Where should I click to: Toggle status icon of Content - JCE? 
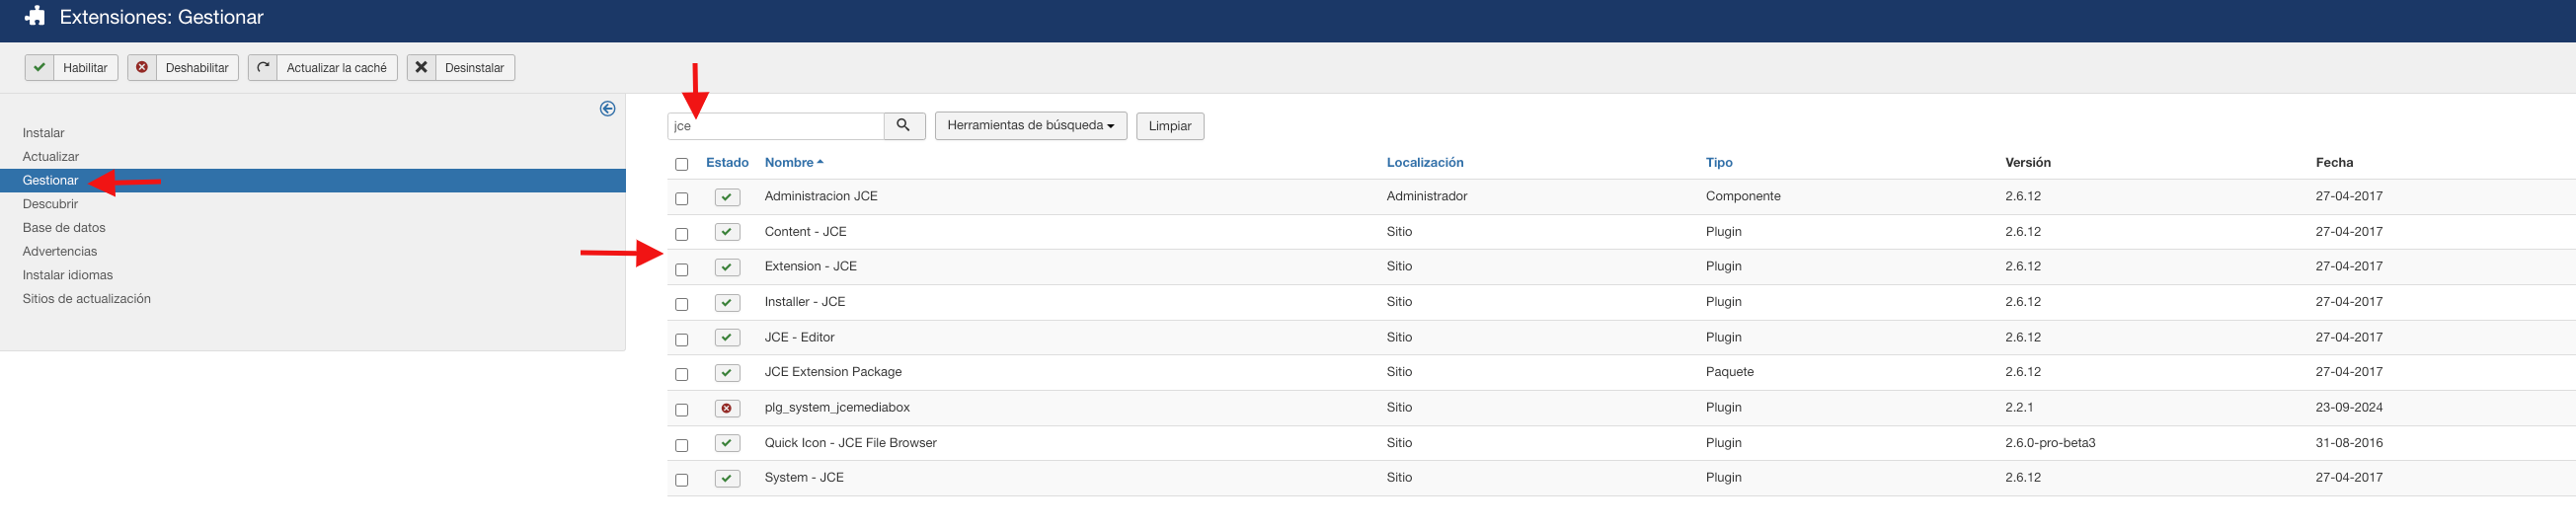pyautogui.click(x=727, y=232)
